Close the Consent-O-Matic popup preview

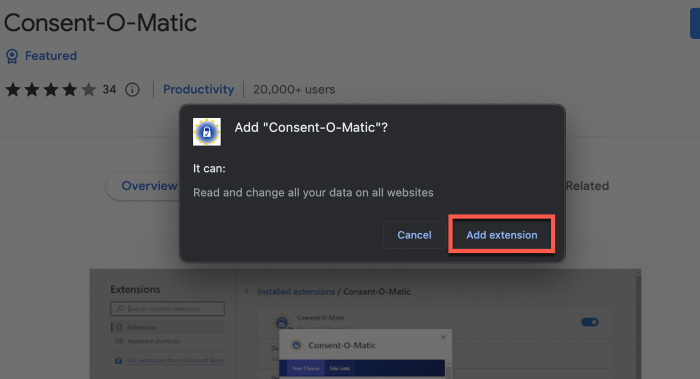443,337
